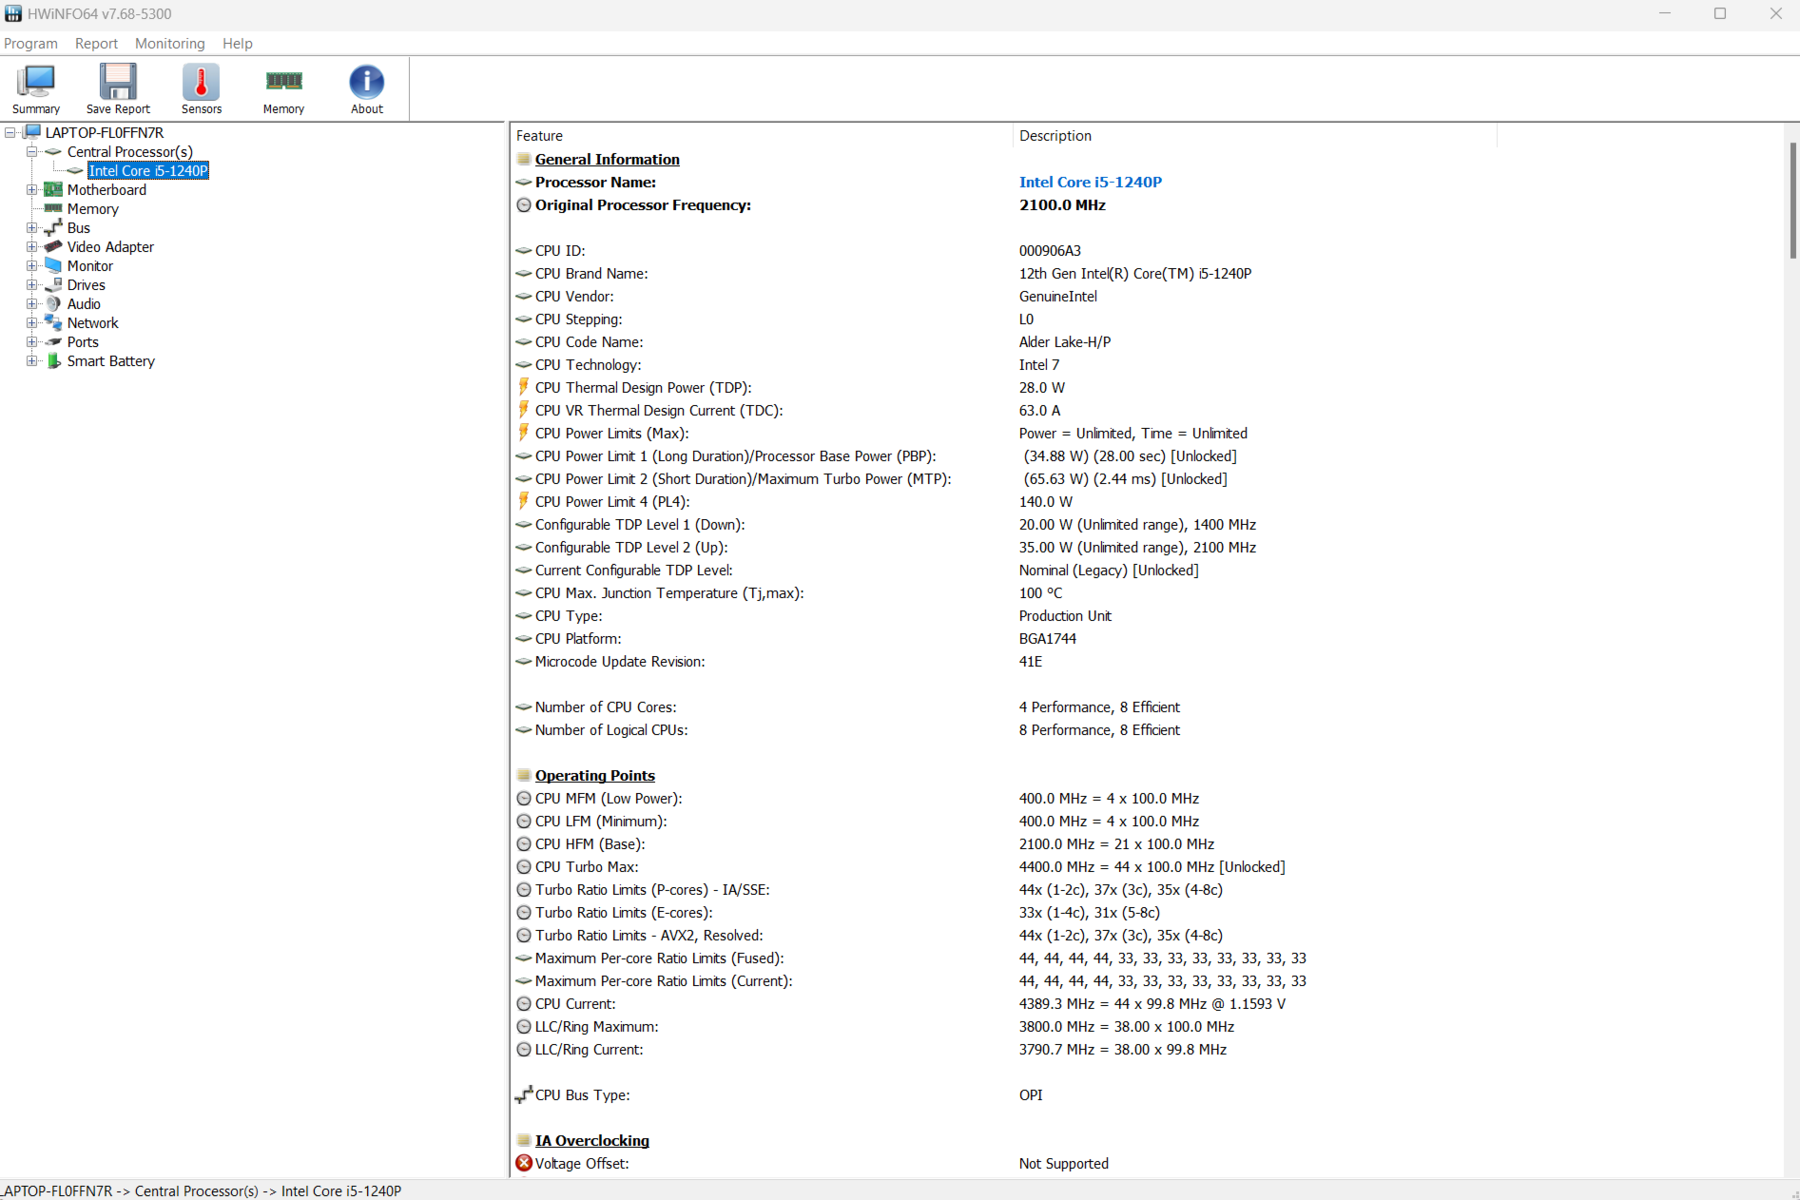Click the HWiNFO64 title bar app icon
This screenshot has height=1200, width=1800.
[x=13, y=13]
